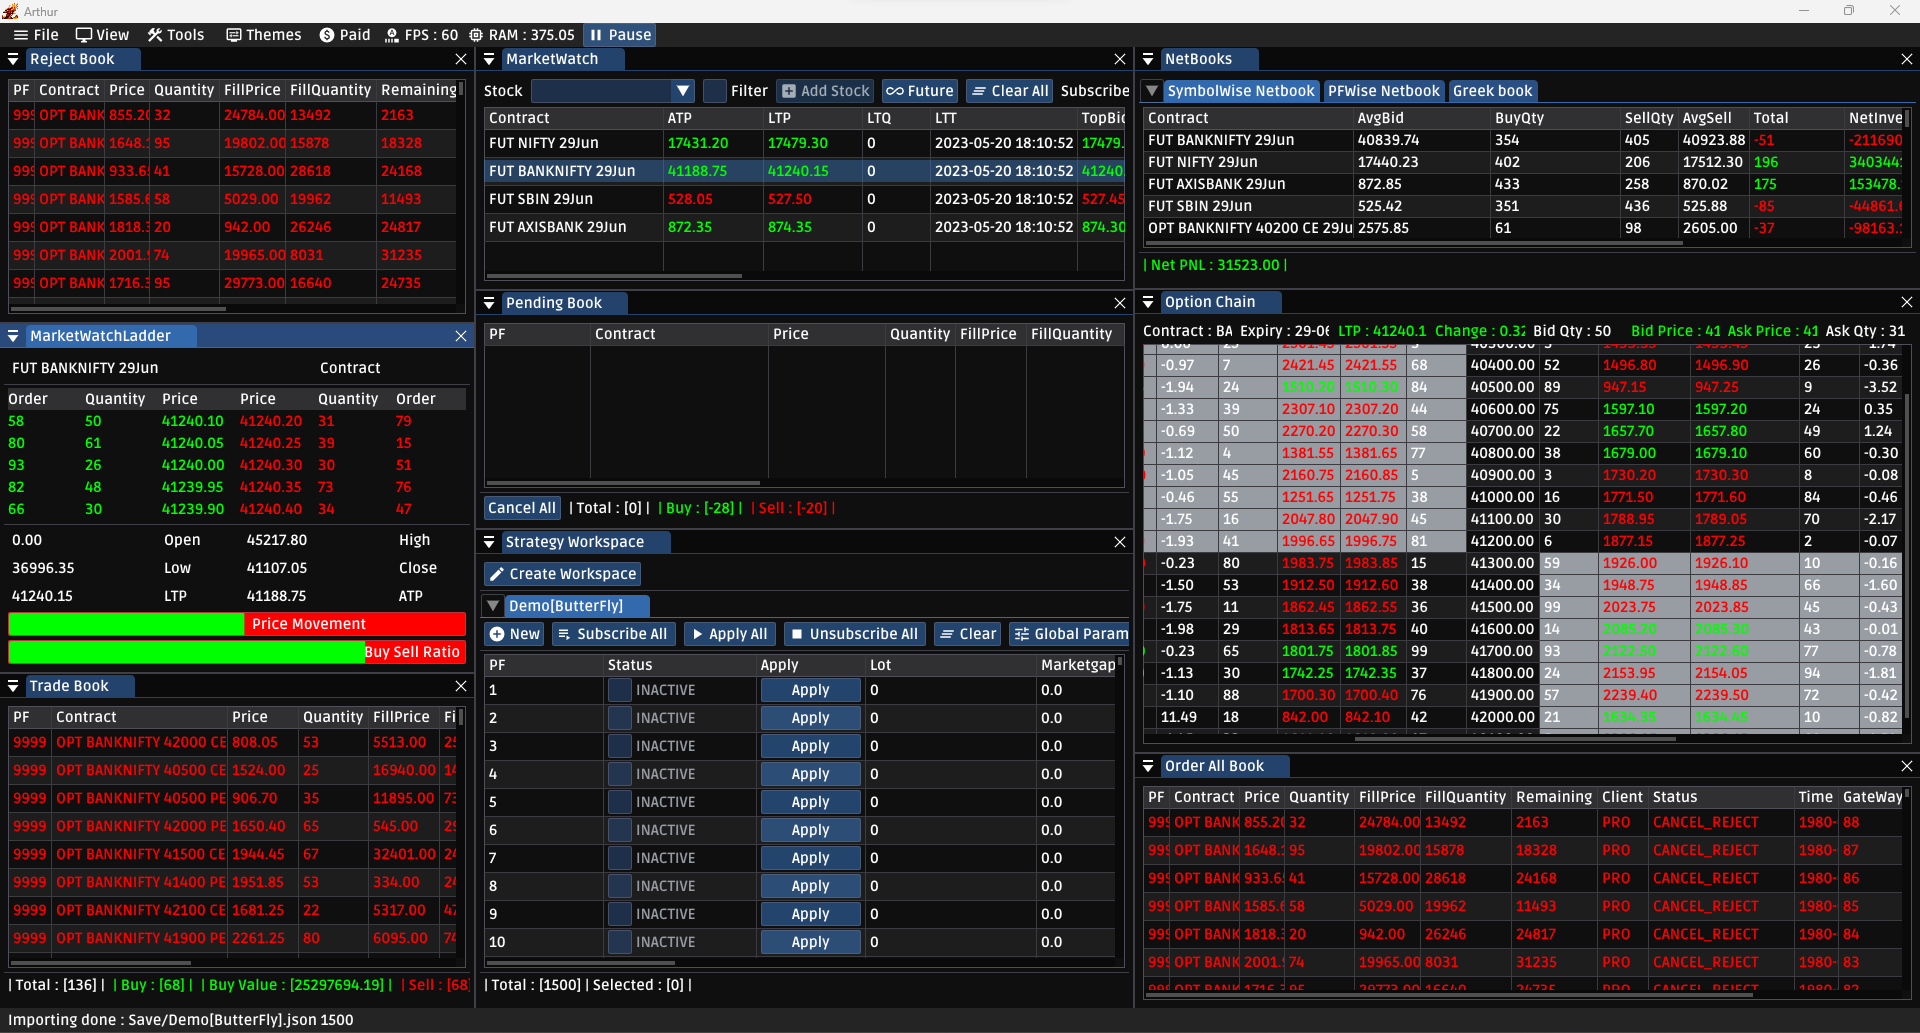Image resolution: width=1920 pixels, height=1033 pixels.
Task: Toggle status checkbox for strategy row 8
Action: point(620,886)
